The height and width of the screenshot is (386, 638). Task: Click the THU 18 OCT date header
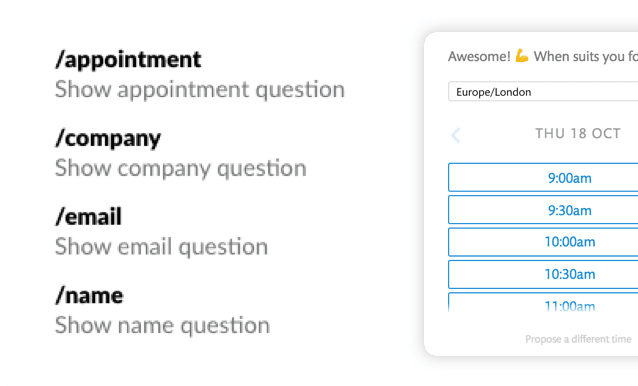point(578,133)
